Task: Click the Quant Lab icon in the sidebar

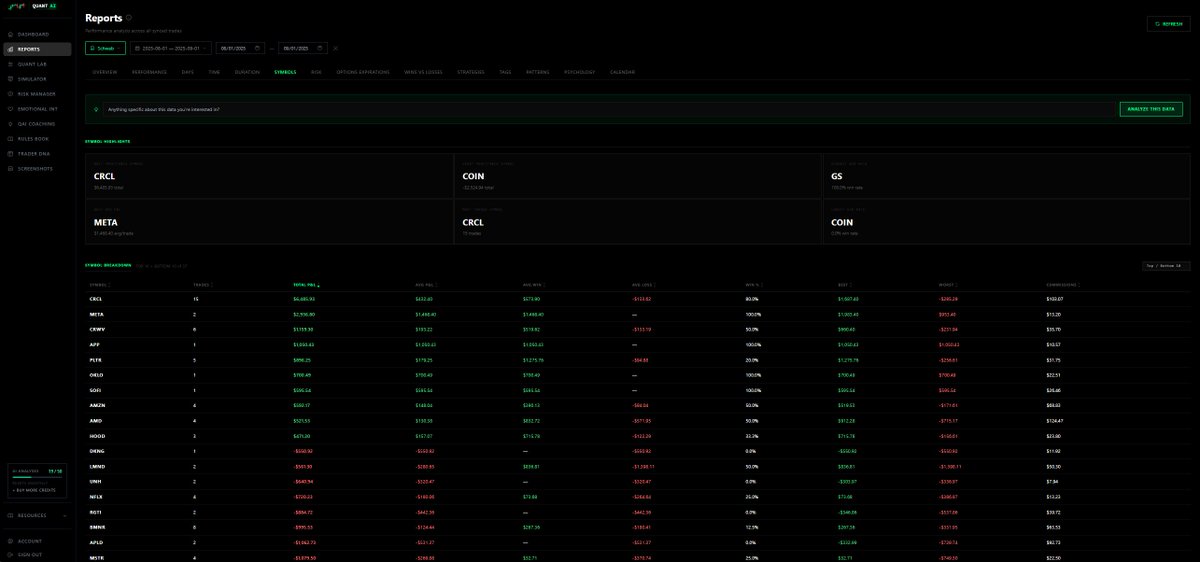Action: click(10, 64)
